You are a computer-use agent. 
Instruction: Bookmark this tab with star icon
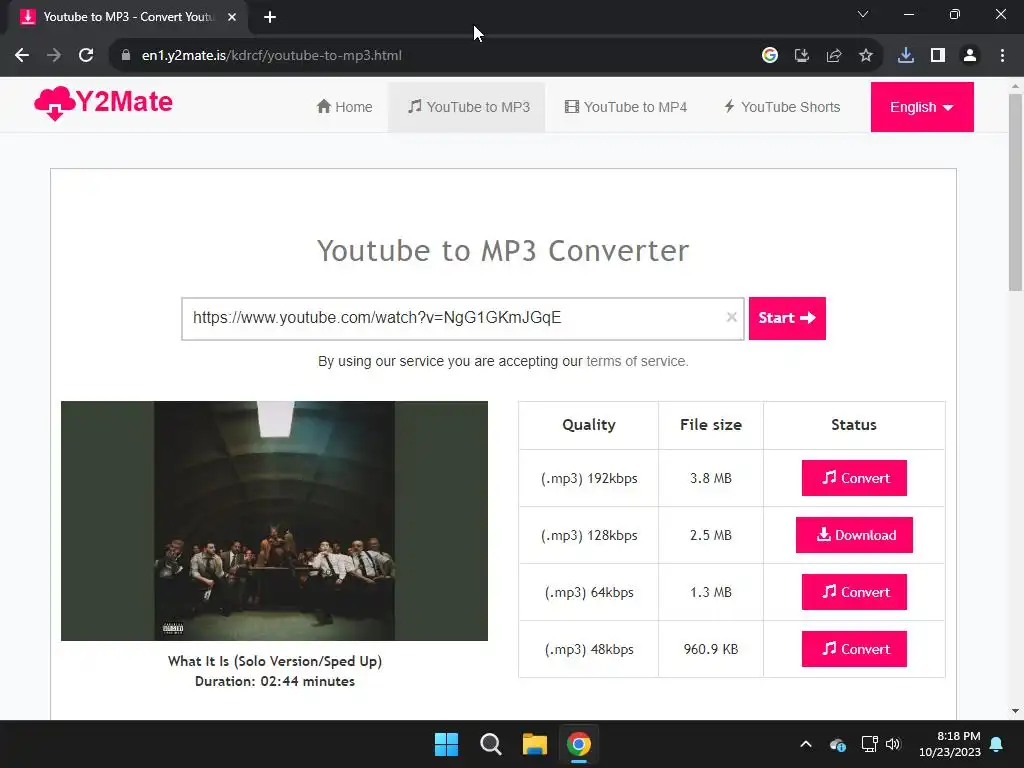click(x=866, y=56)
